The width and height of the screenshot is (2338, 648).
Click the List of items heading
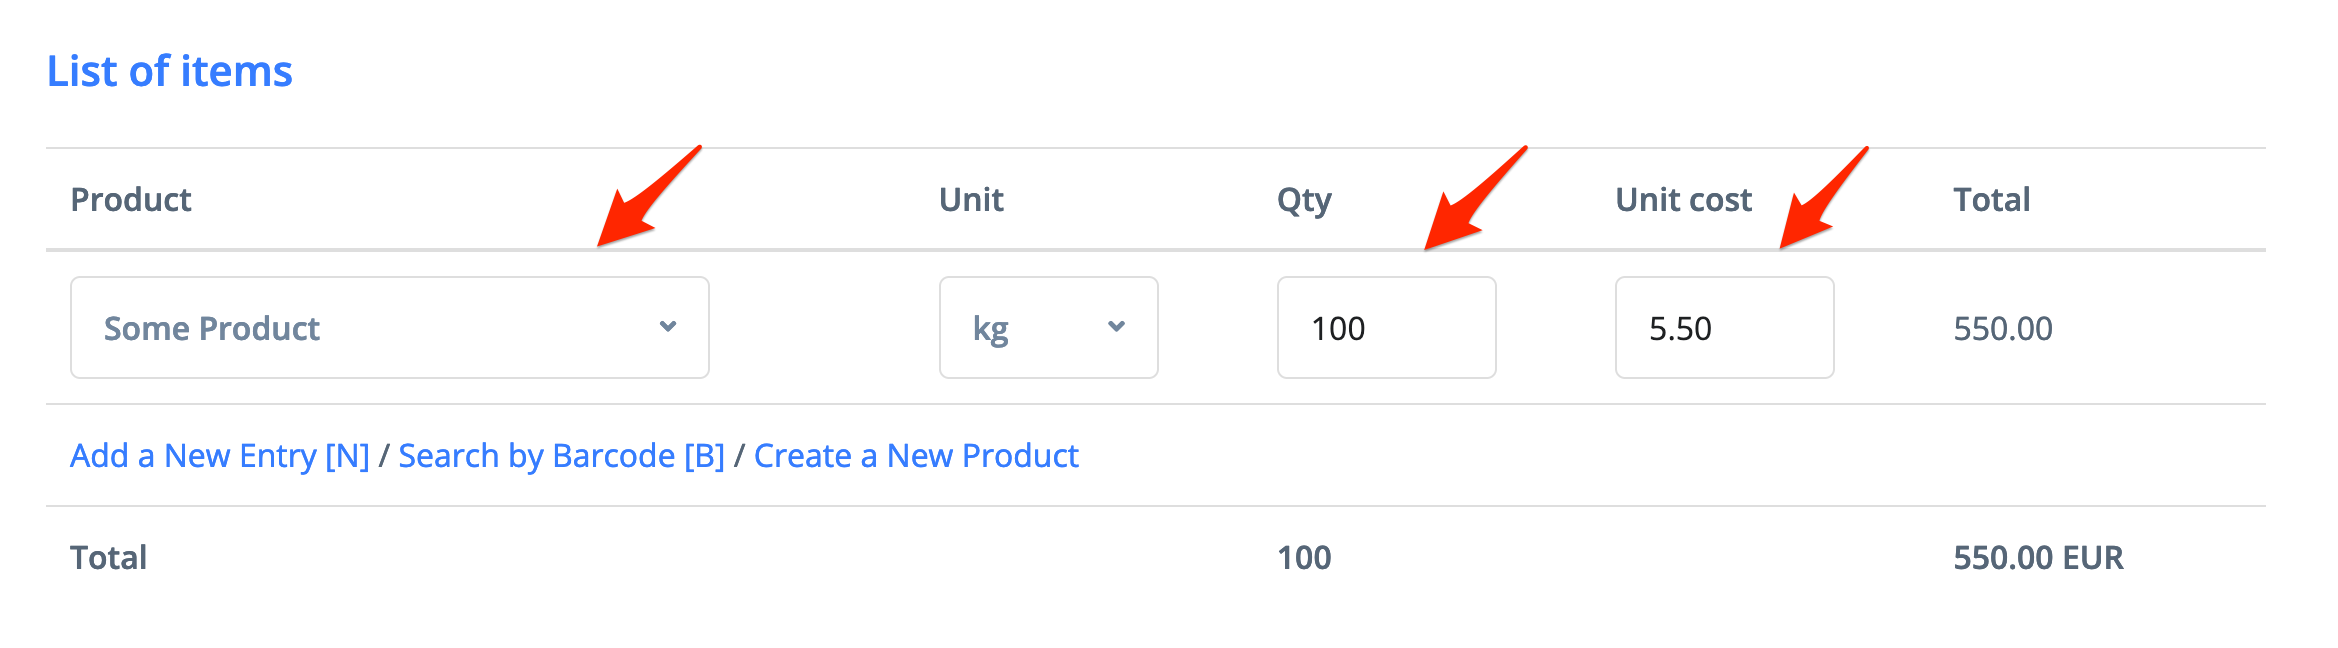(x=170, y=72)
